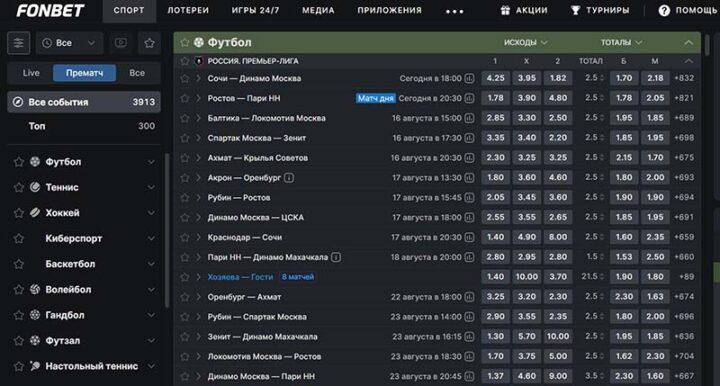Open the gift icon for Акции
720x386 pixels.
click(505, 10)
